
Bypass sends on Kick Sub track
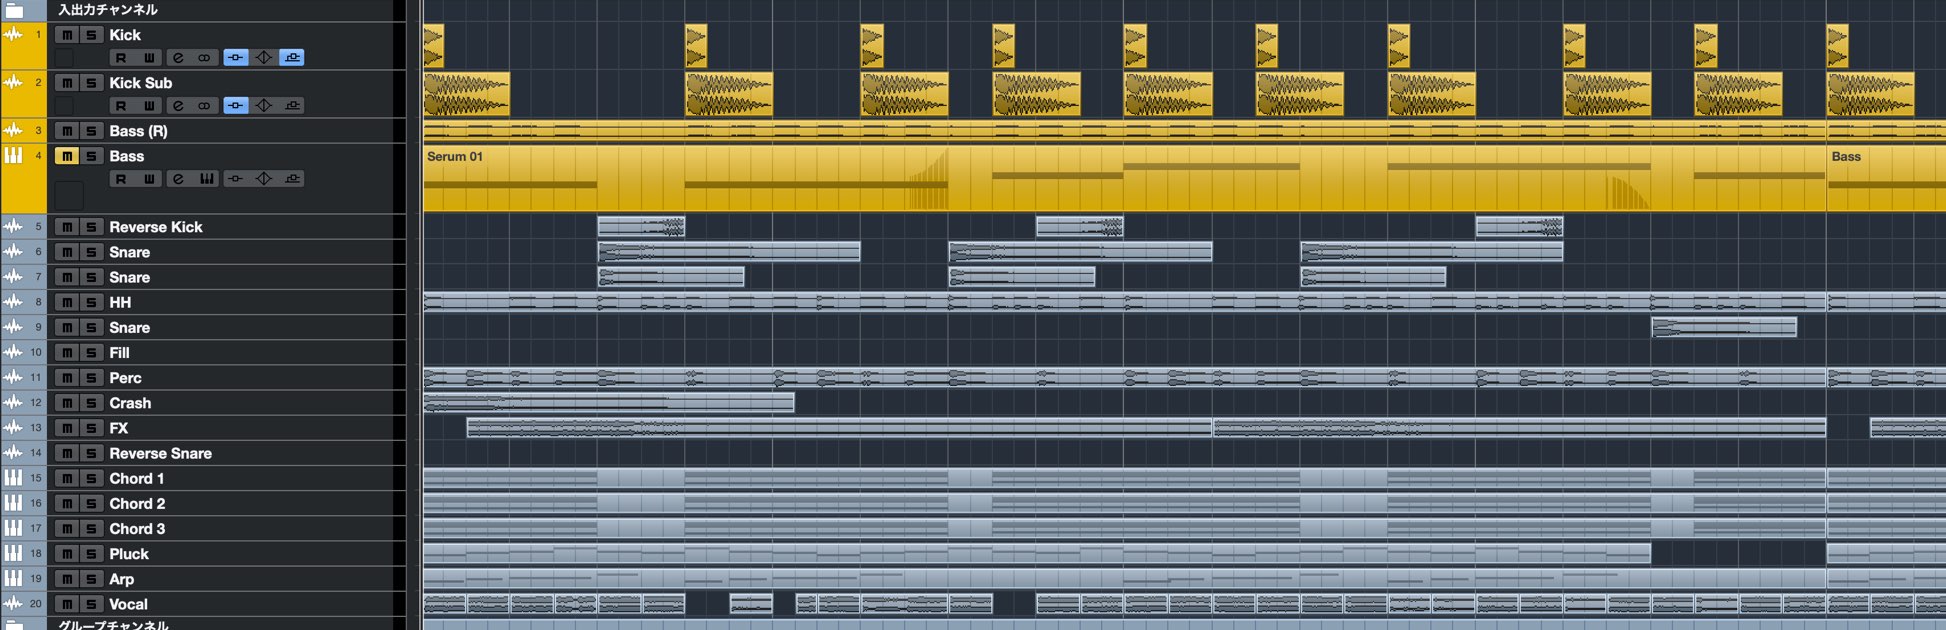[292, 106]
